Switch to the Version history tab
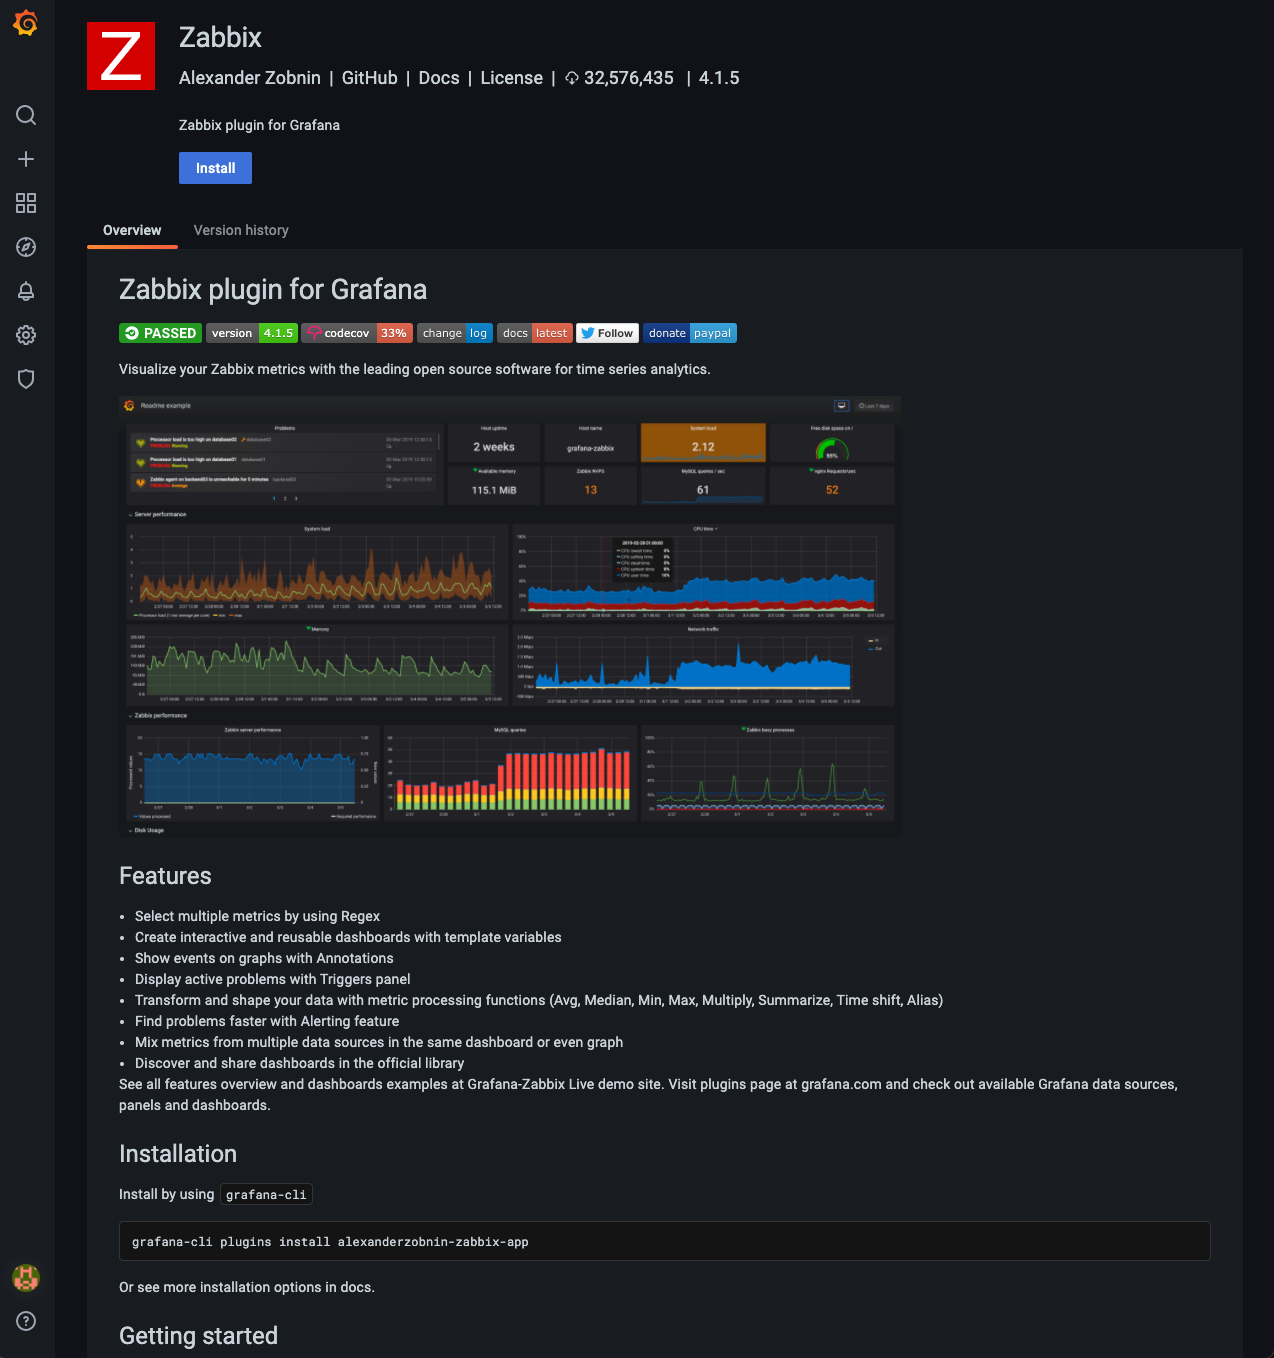The width and height of the screenshot is (1274, 1358). point(240,230)
